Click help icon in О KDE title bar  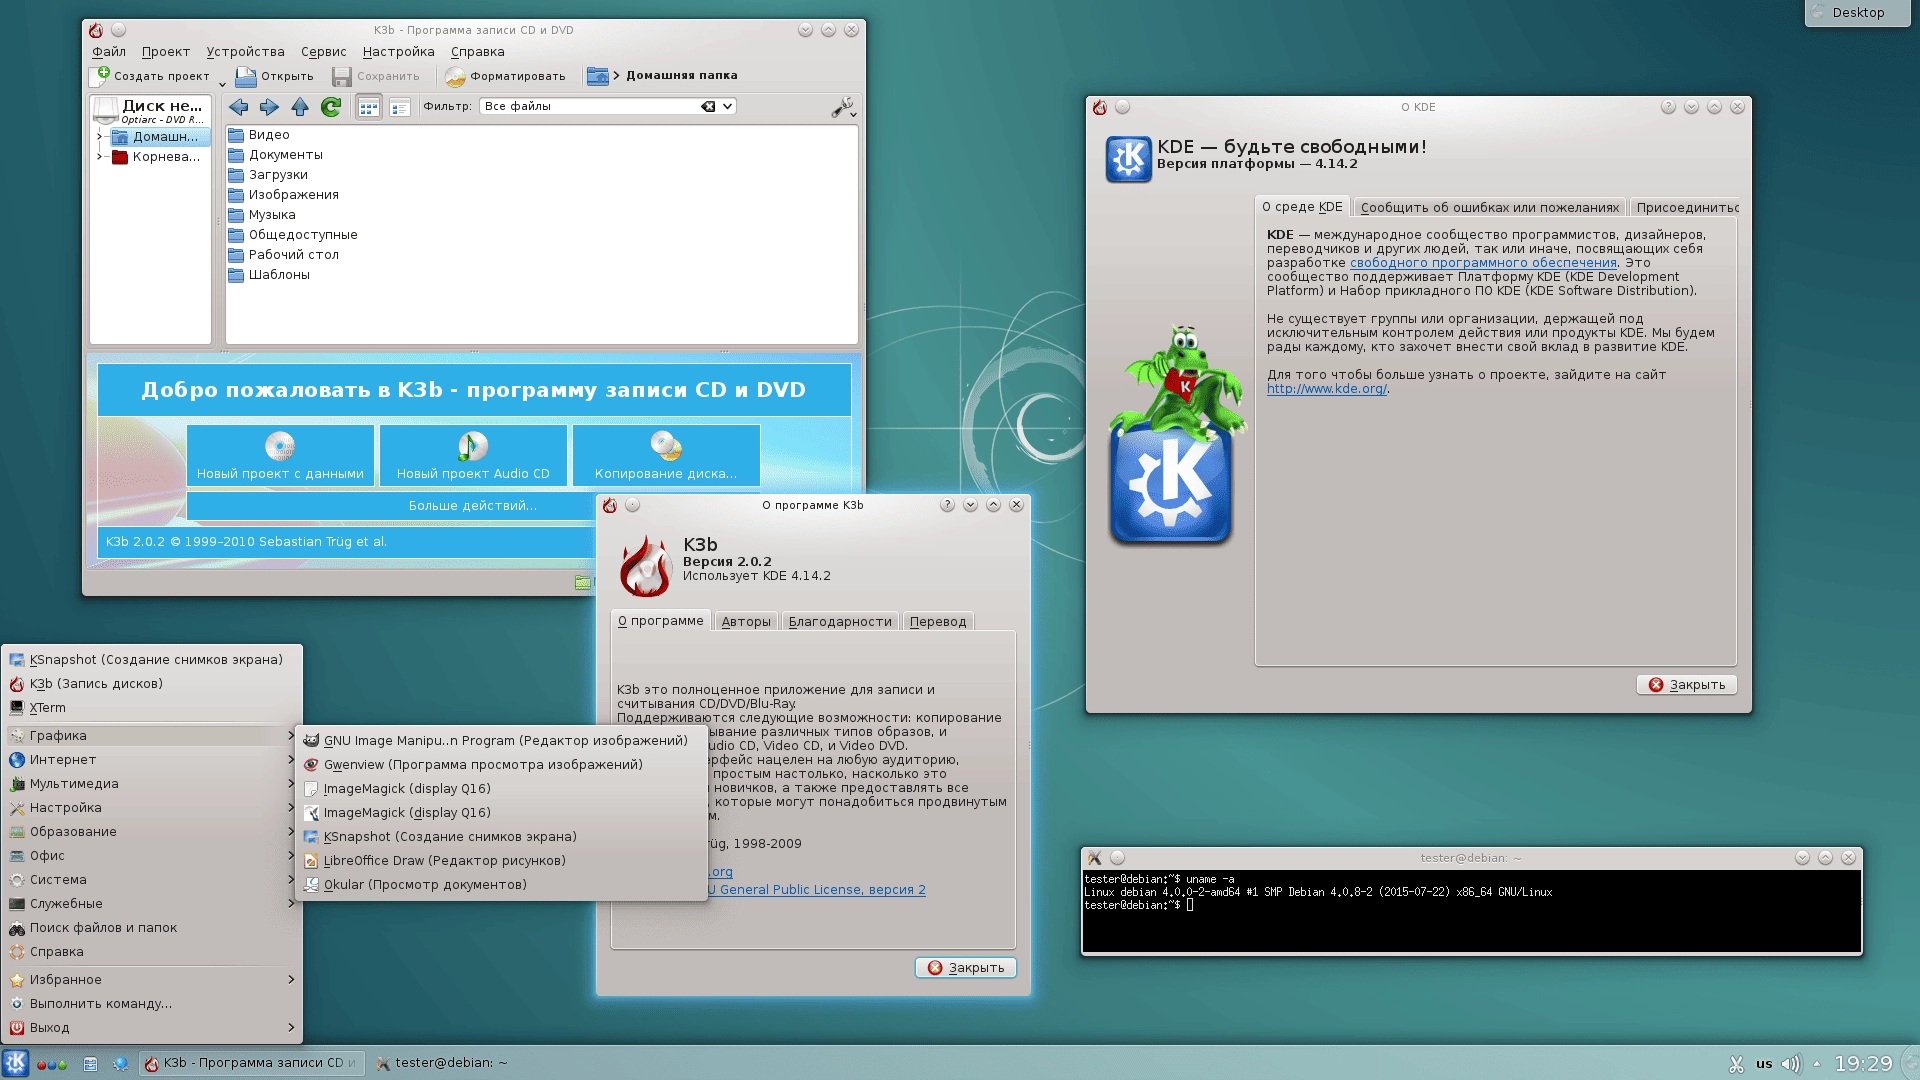(1668, 107)
